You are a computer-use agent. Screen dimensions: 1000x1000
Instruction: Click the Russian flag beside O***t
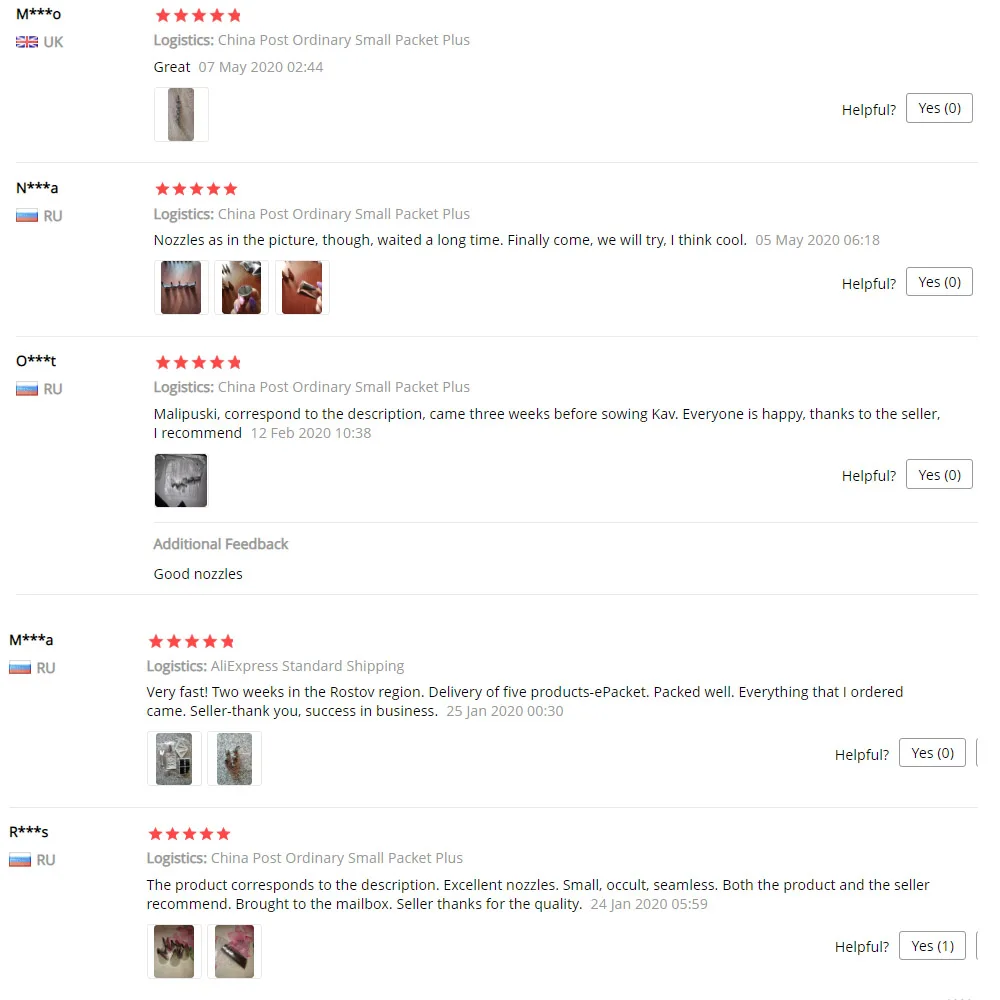27,389
